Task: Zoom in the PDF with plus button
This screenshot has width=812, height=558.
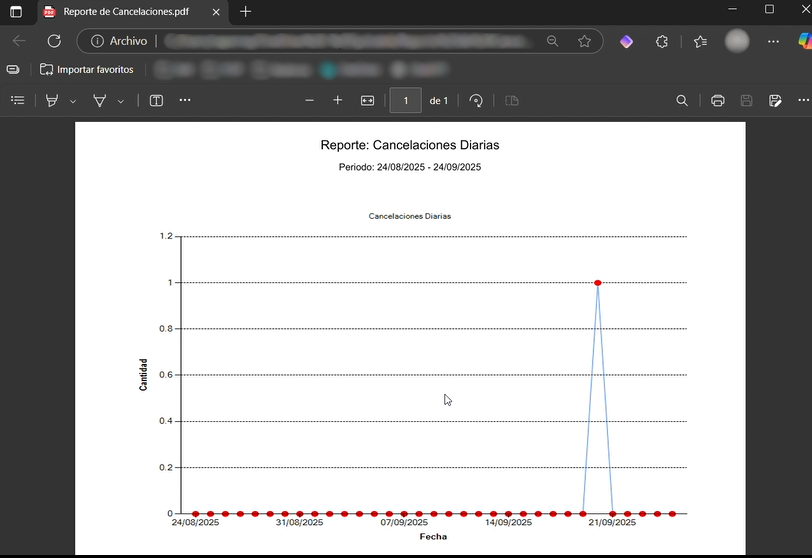Action: [x=338, y=101]
